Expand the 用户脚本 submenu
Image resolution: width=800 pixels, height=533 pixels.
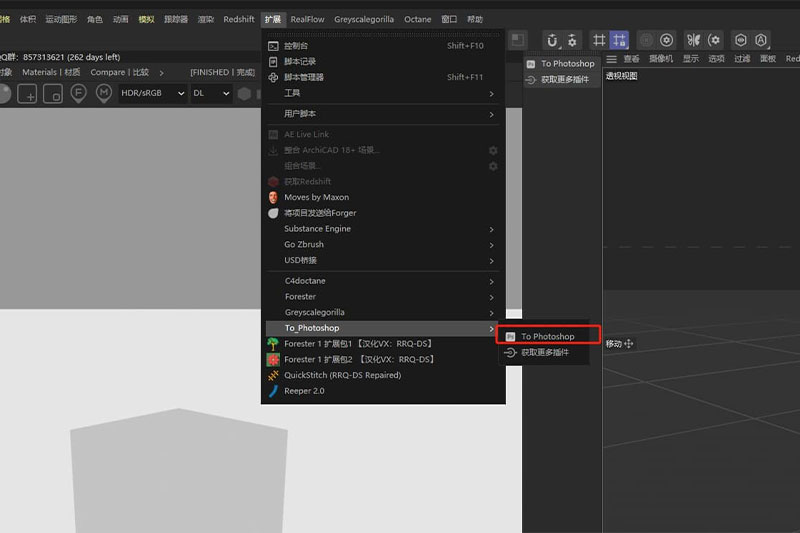click(x=383, y=114)
